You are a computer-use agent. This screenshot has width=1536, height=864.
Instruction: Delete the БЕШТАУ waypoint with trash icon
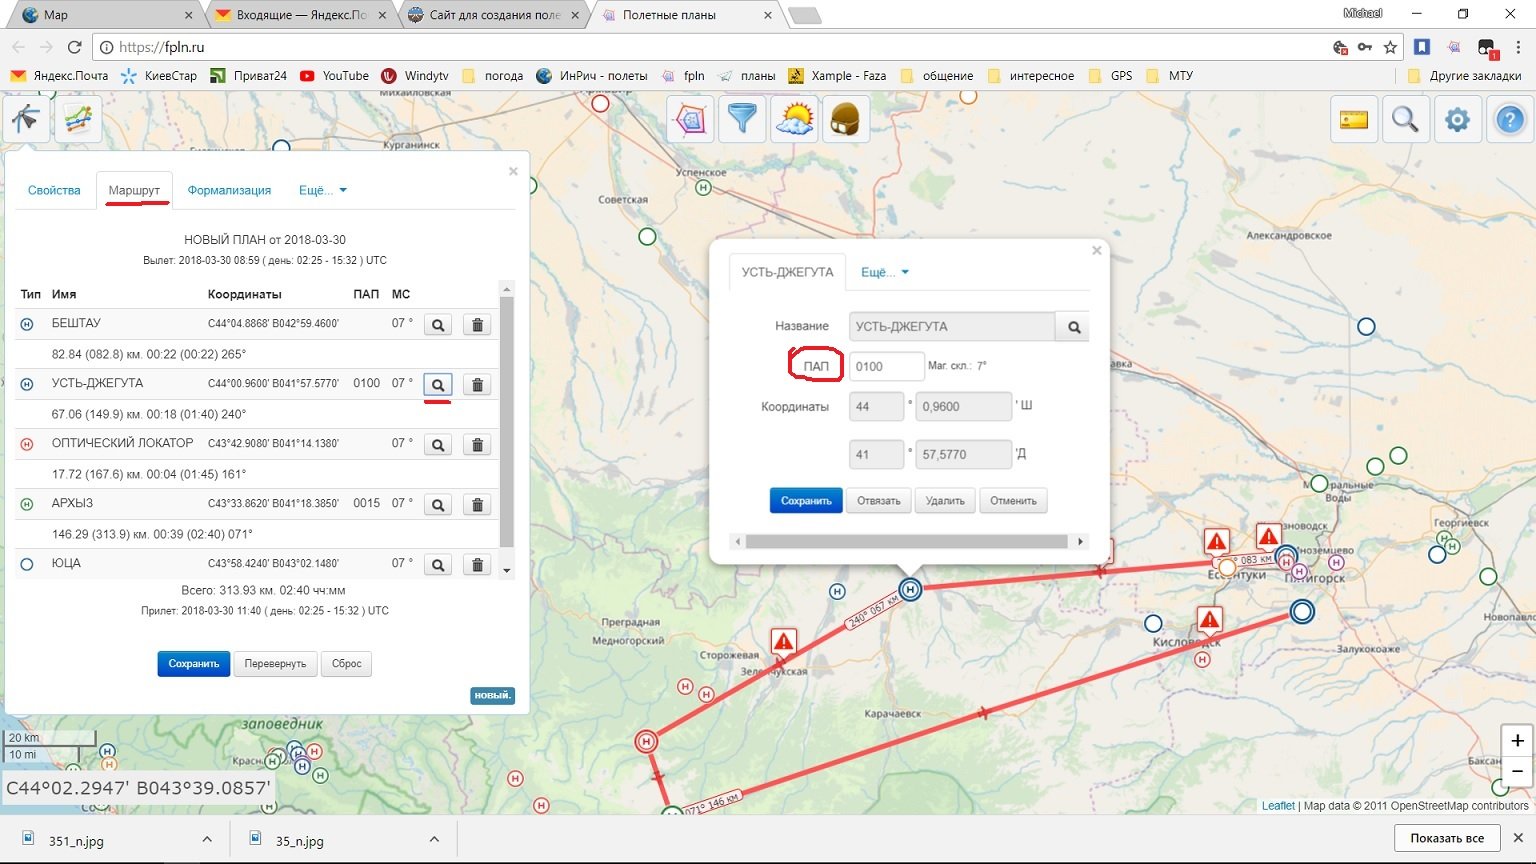pos(477,325)
